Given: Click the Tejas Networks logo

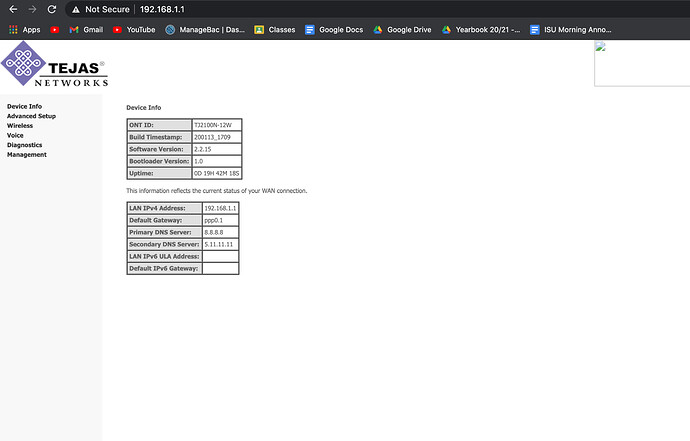Looking at the screenshot, I should [x=54, y=66].
